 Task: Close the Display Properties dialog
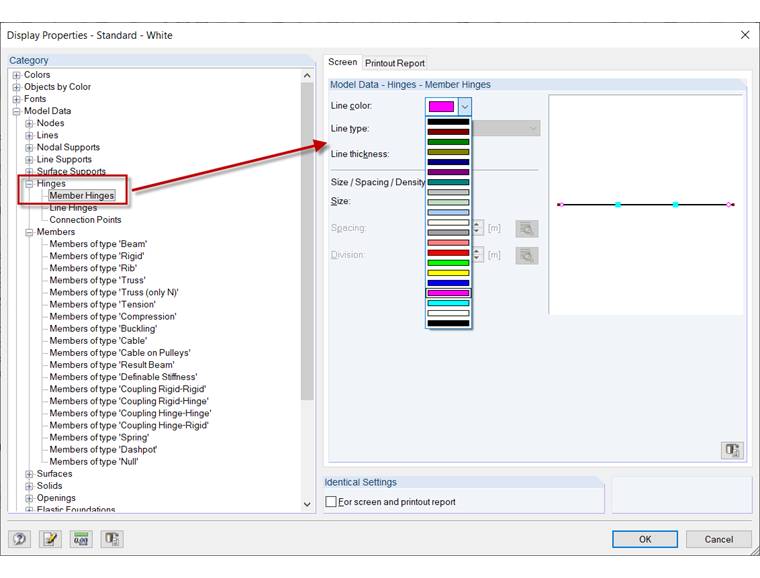(x=745, y=35)
